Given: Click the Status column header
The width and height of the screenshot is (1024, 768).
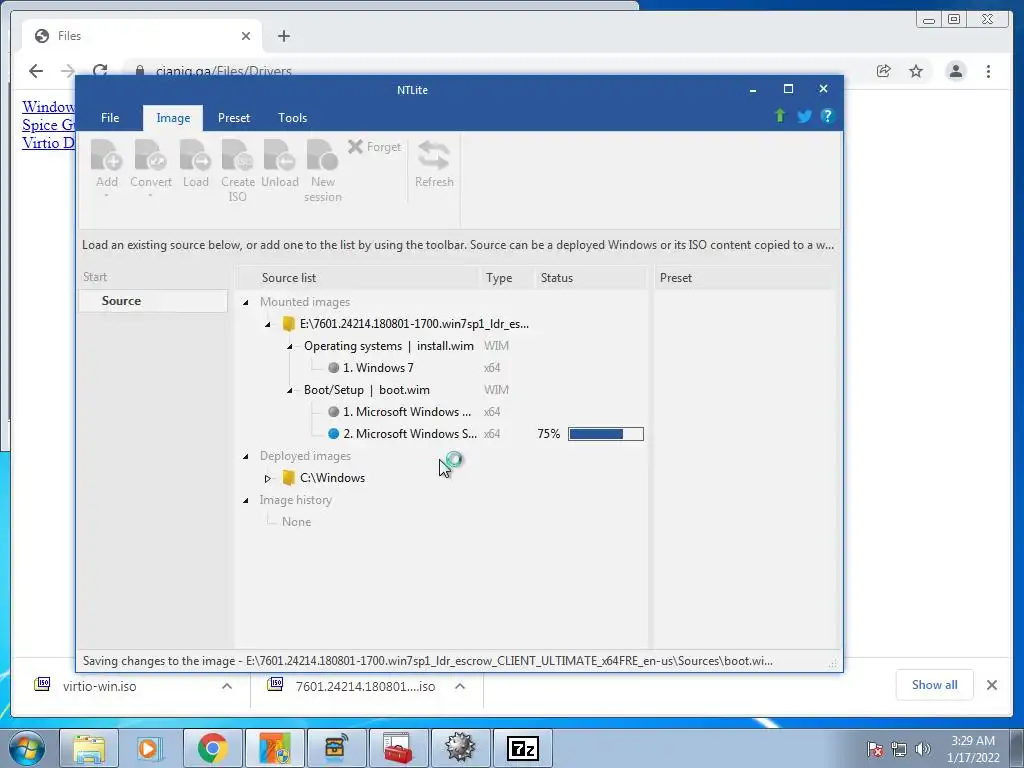Looking at the screenshot, I should coord(590,278).
